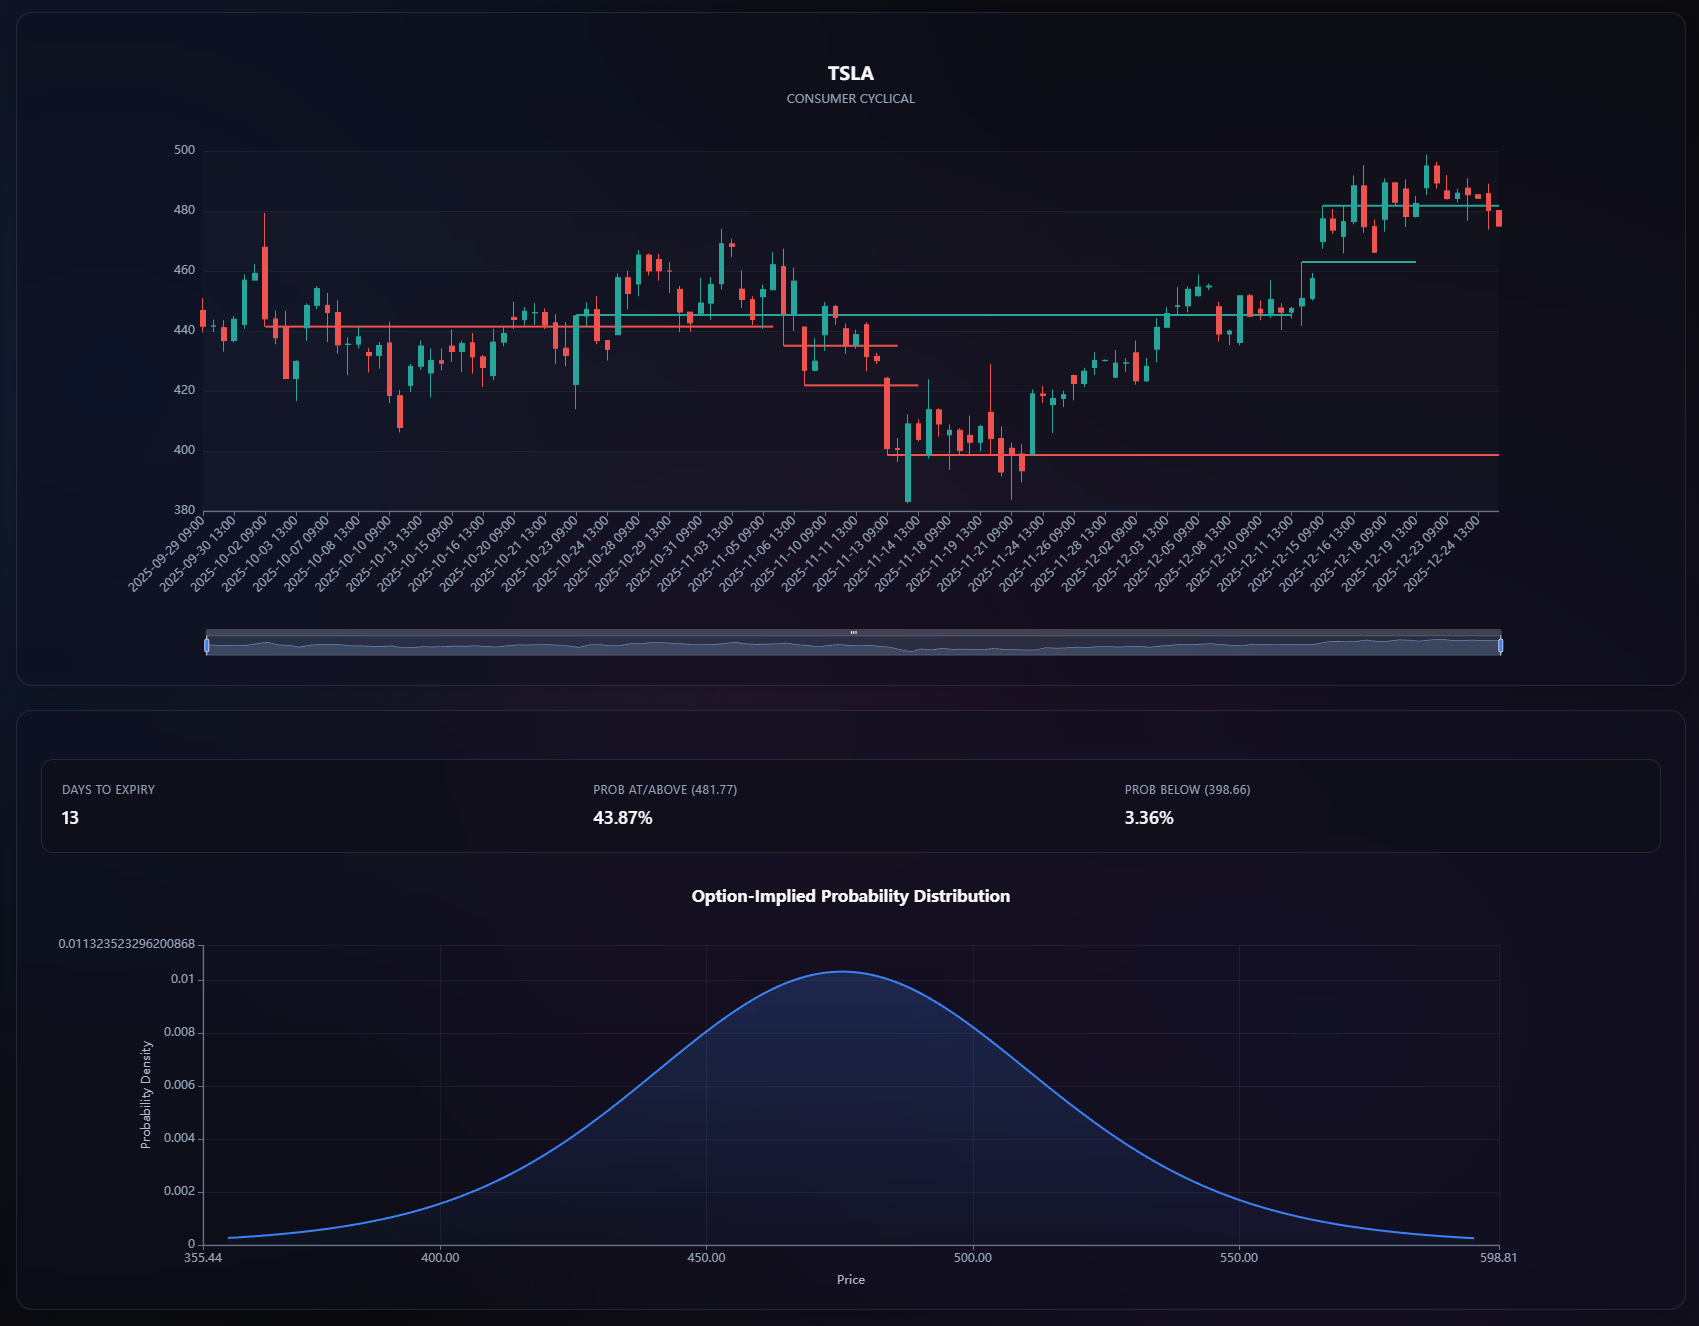
Task: Click the Option-Implied Probability Distribution heading
Action: coord(850,896)
